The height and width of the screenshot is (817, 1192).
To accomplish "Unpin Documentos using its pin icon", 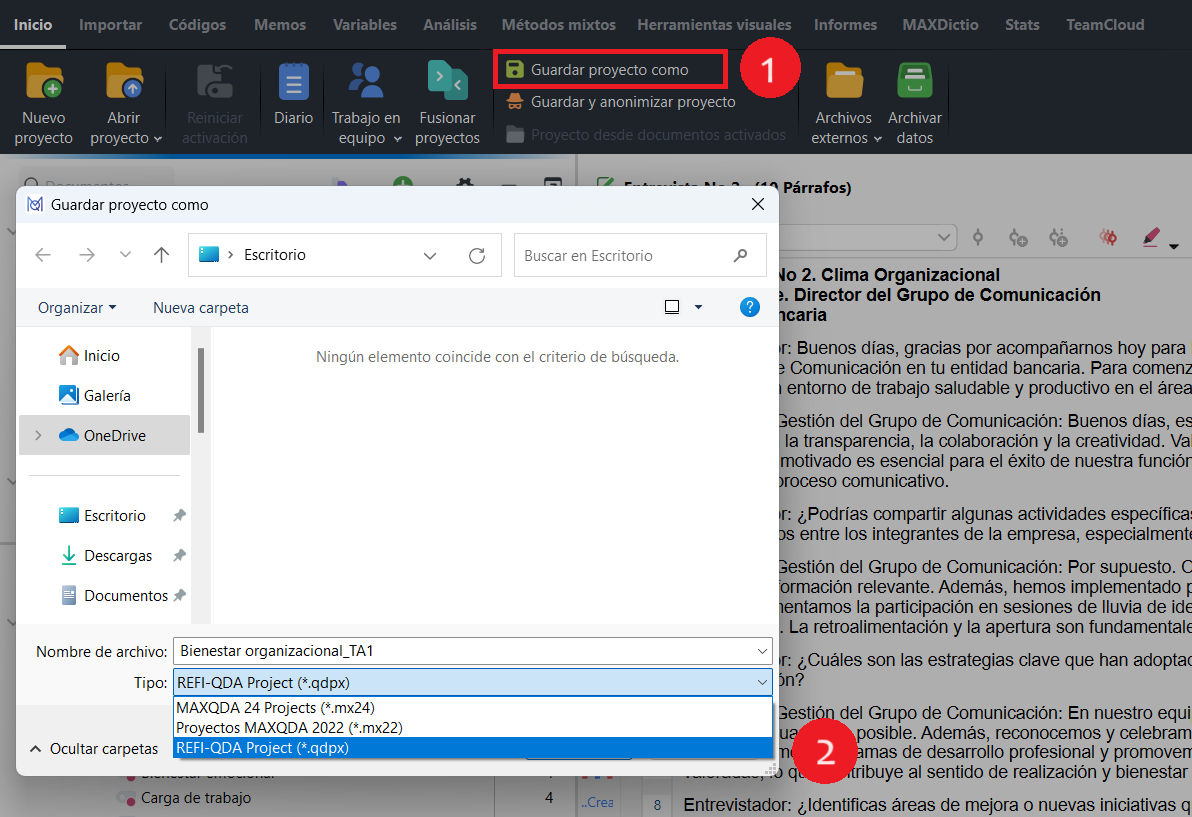I will [179, 596].
